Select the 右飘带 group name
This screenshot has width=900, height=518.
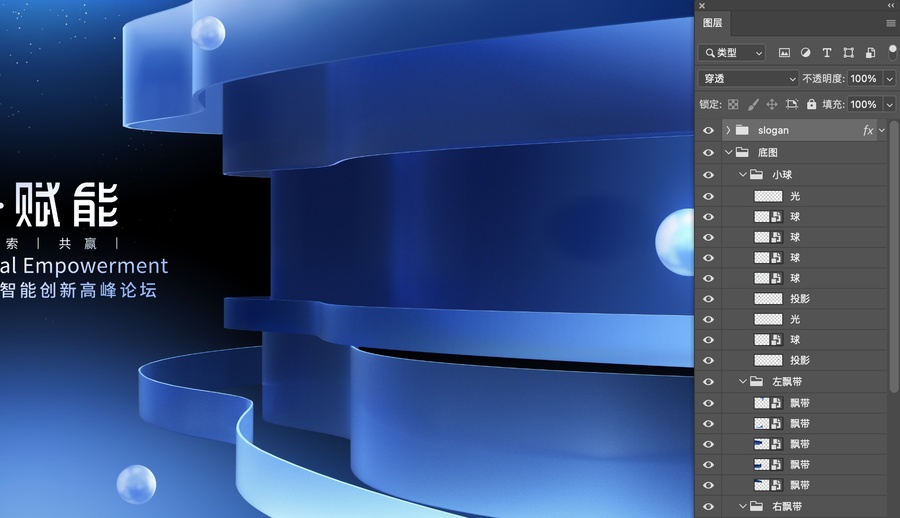tap(787, 506)
